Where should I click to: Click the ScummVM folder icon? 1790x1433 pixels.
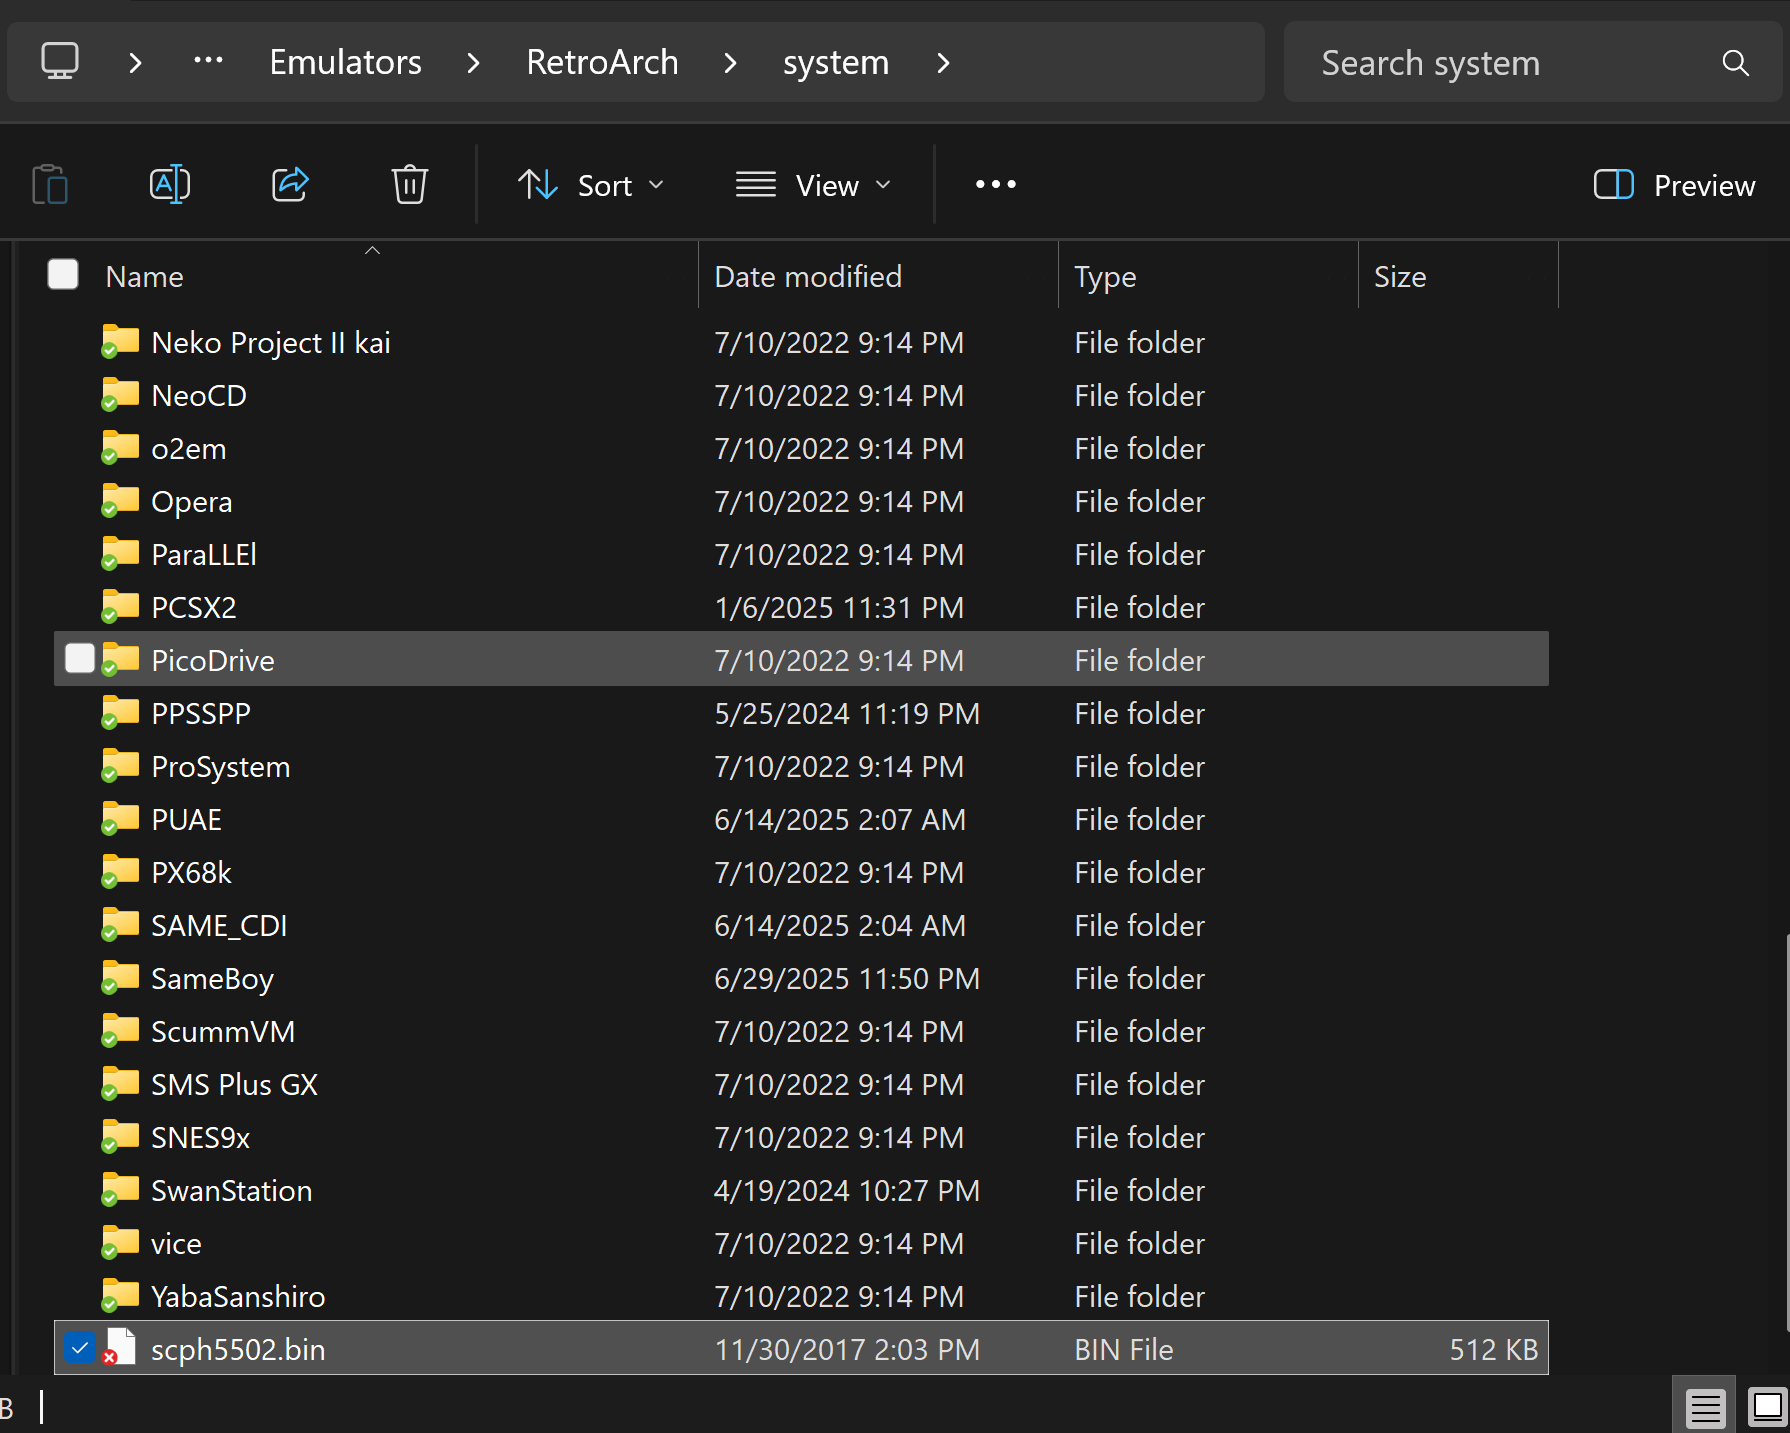tap(121, 1030)
